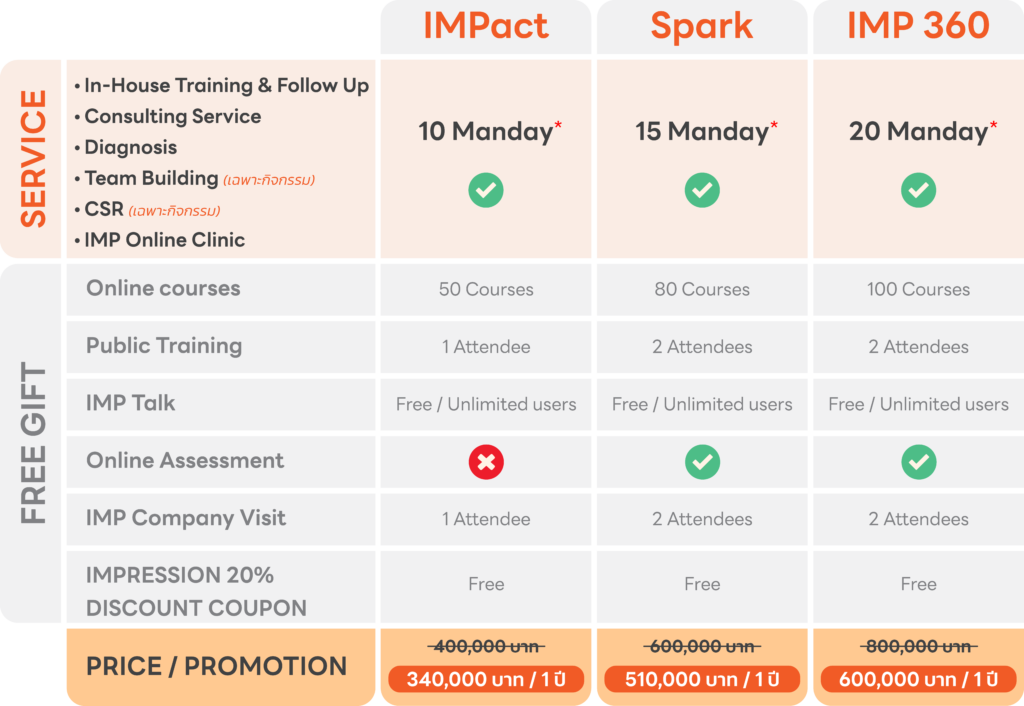Click the Consulting Service list item
Image resolution: width=1024 pixels, height=706 pixels.
click(172, 117)
